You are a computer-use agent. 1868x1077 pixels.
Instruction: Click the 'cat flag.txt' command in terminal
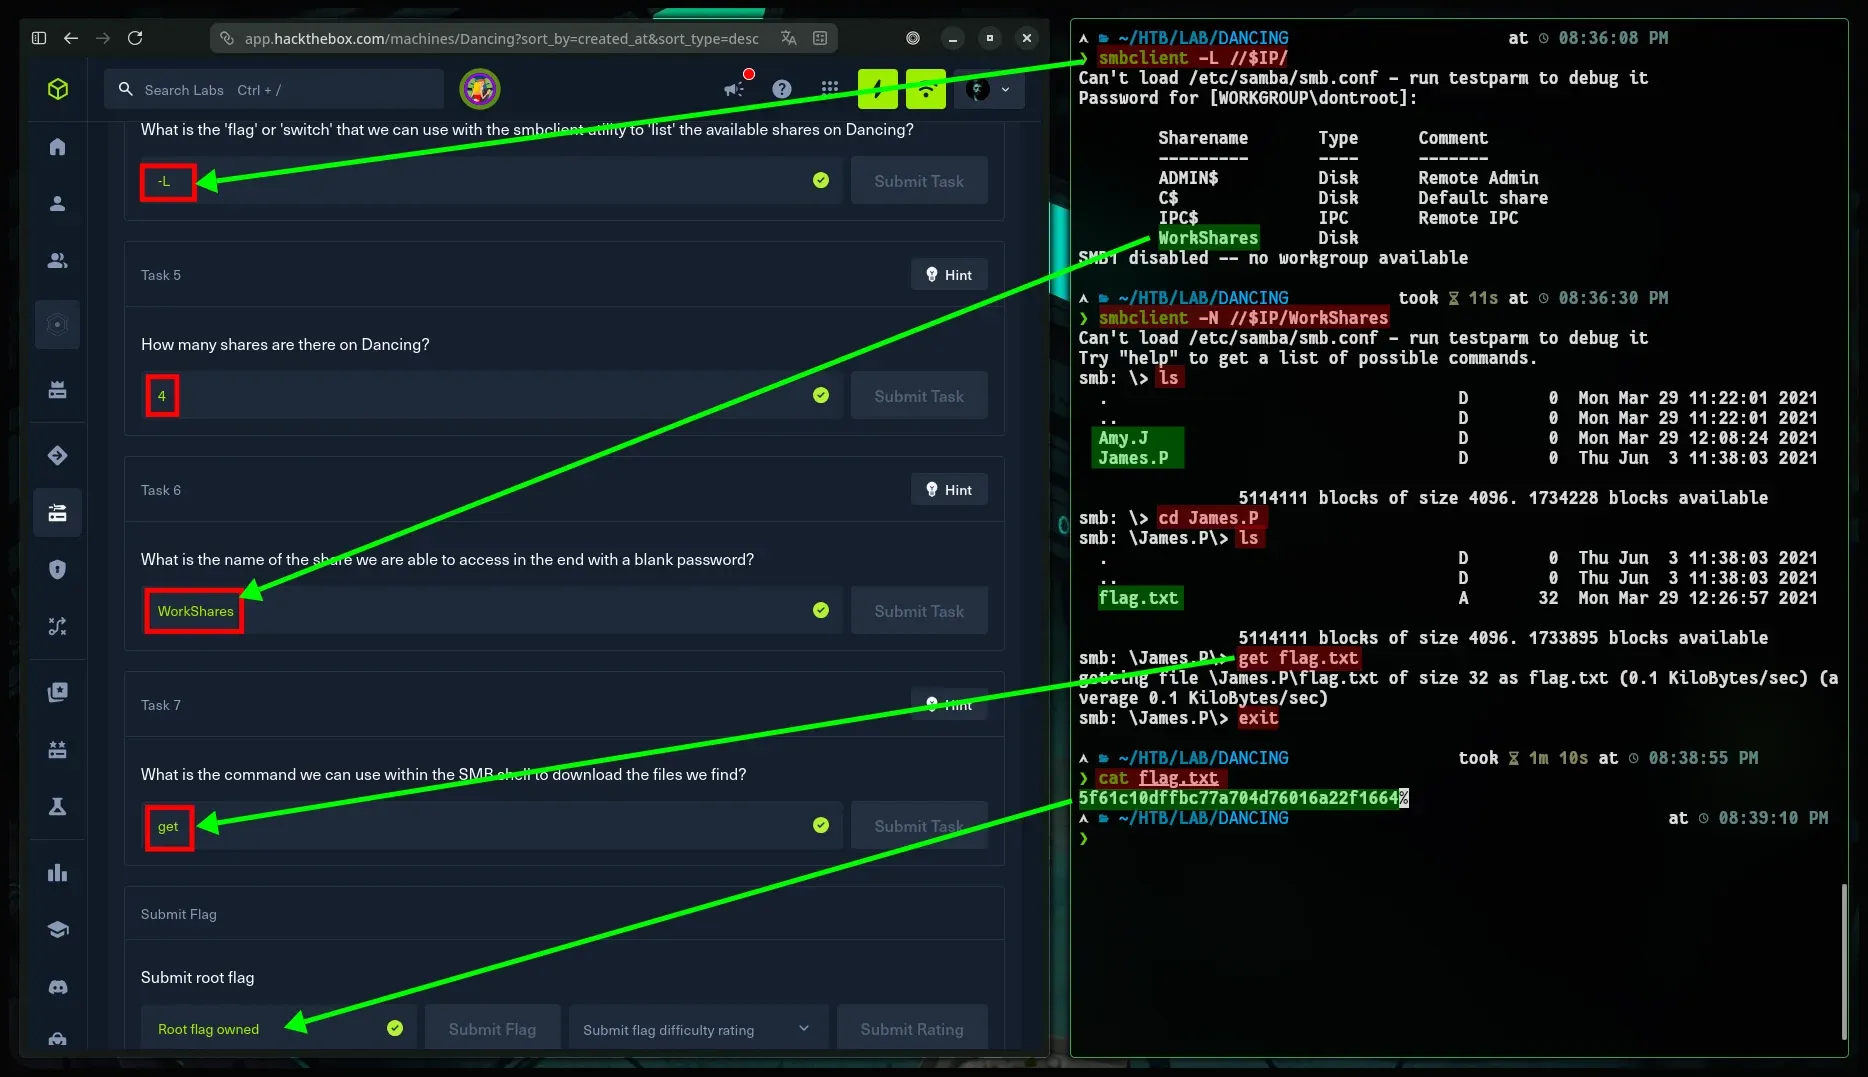click(x=1158, y=778)
